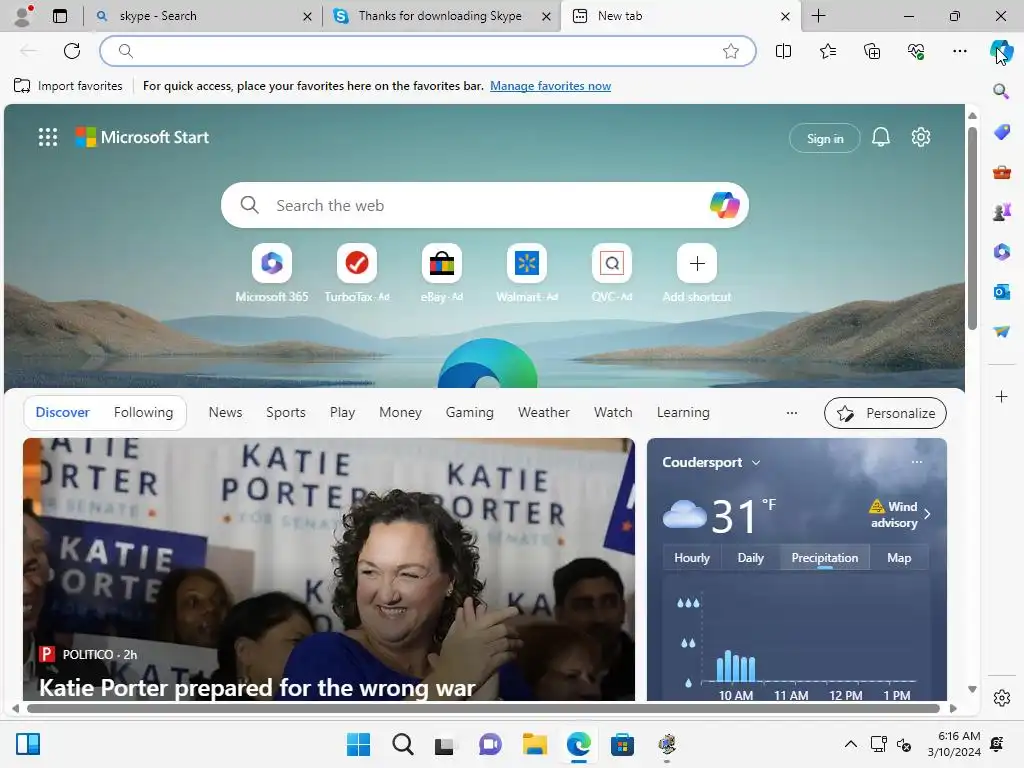Switch weather card to Hourly tab

click(x=692, y=558)
